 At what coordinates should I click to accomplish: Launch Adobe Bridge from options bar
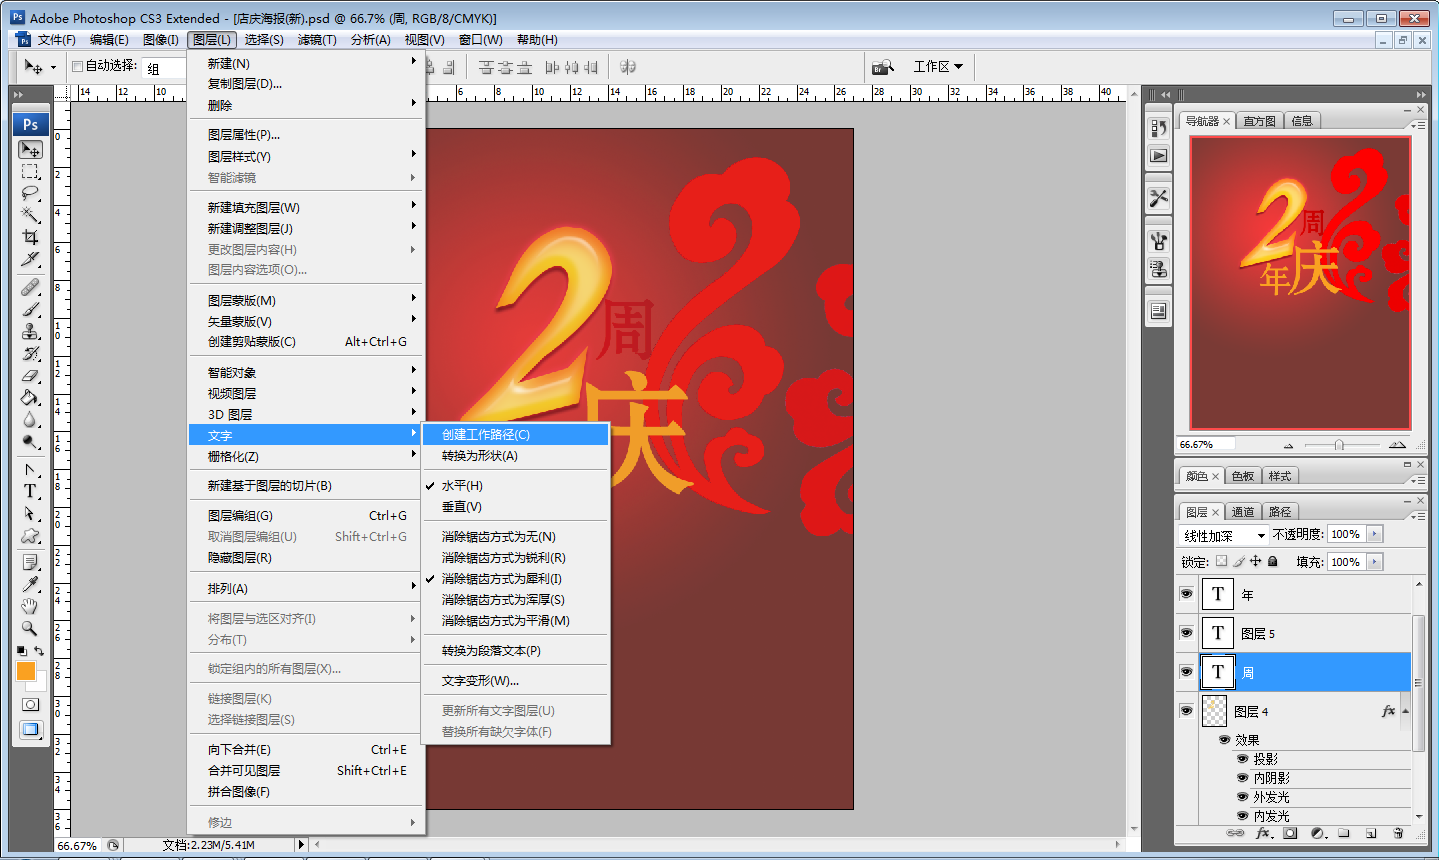tap(882, 67)
